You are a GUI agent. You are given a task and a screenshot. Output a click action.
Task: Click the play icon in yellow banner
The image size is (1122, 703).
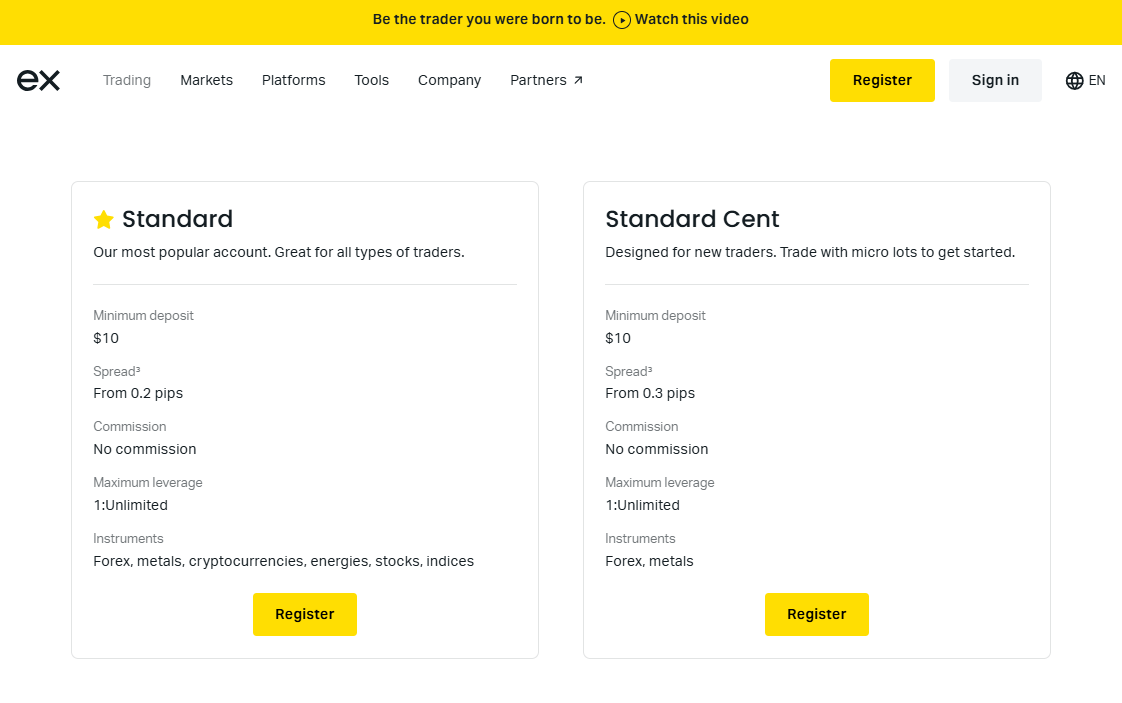(x=622, y=20)
